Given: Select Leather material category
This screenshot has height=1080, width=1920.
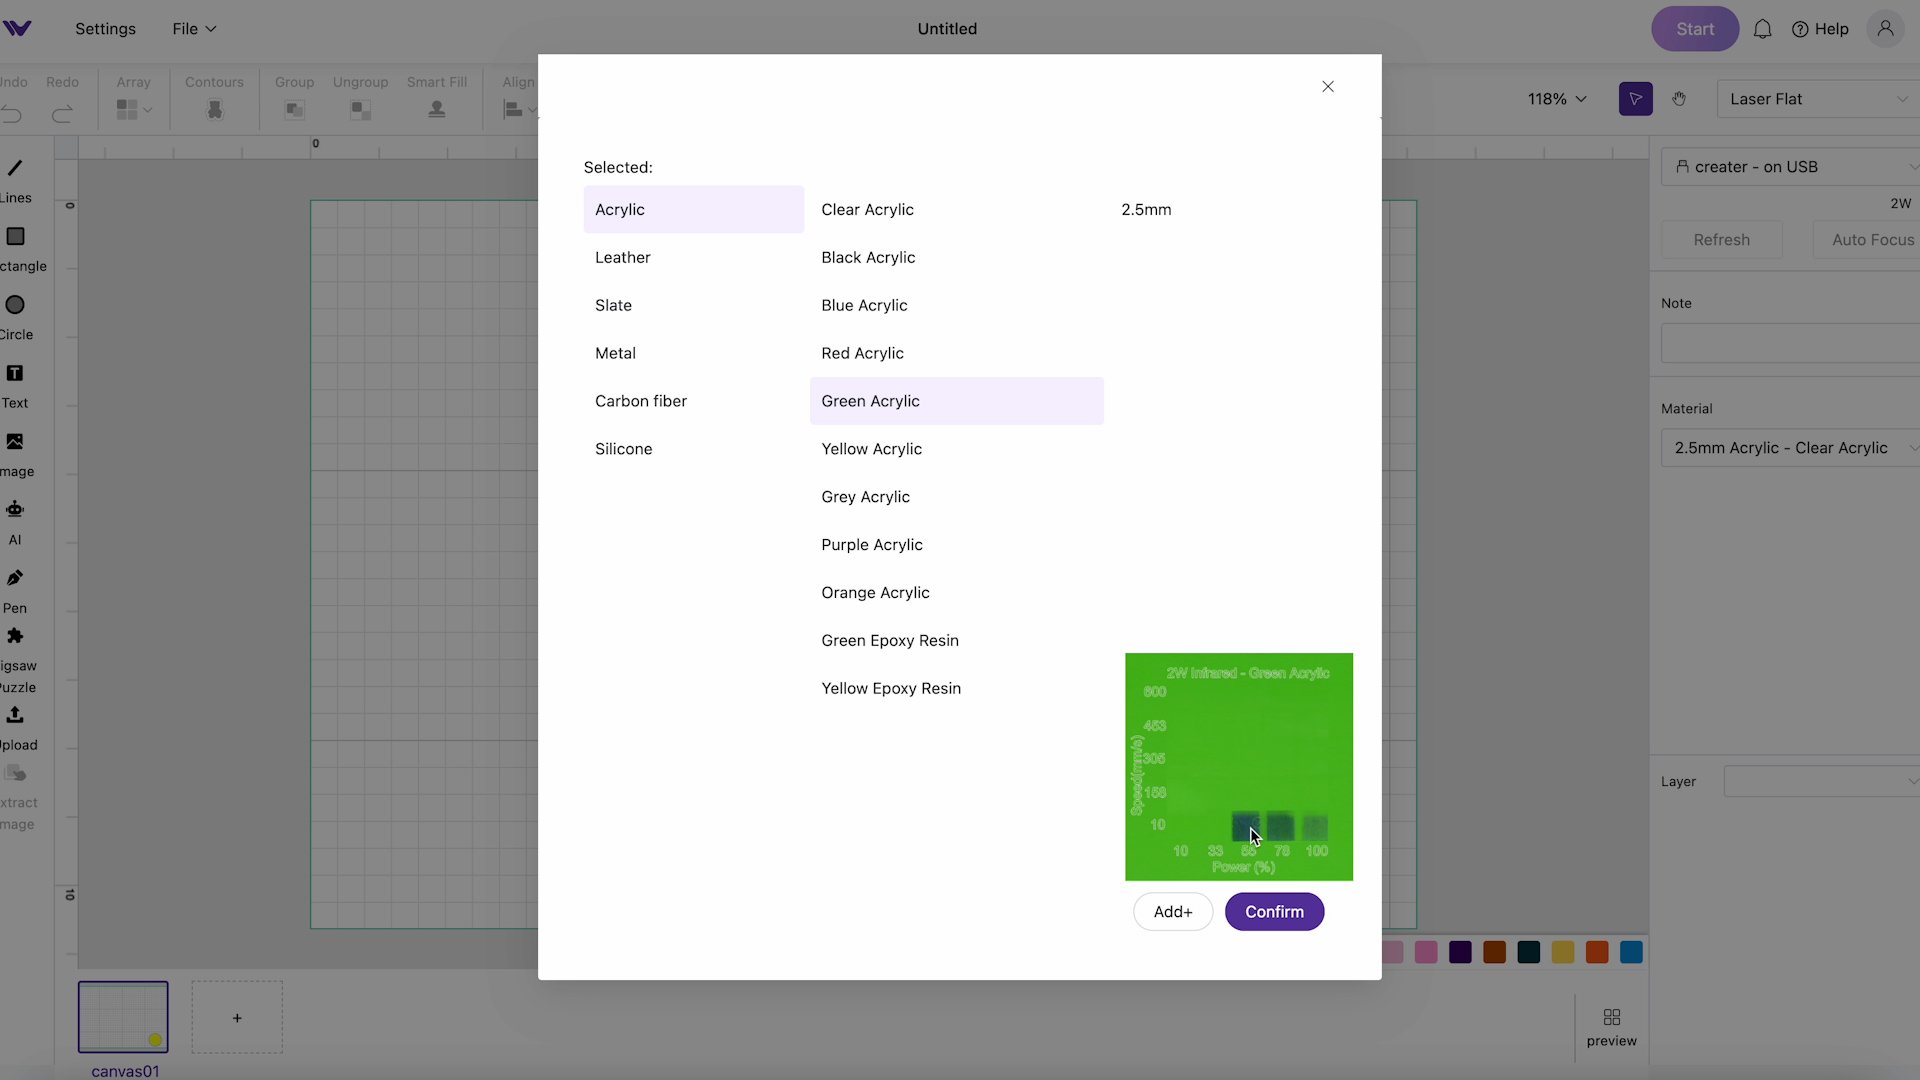Looking at the screenshot, I should 624,257.
